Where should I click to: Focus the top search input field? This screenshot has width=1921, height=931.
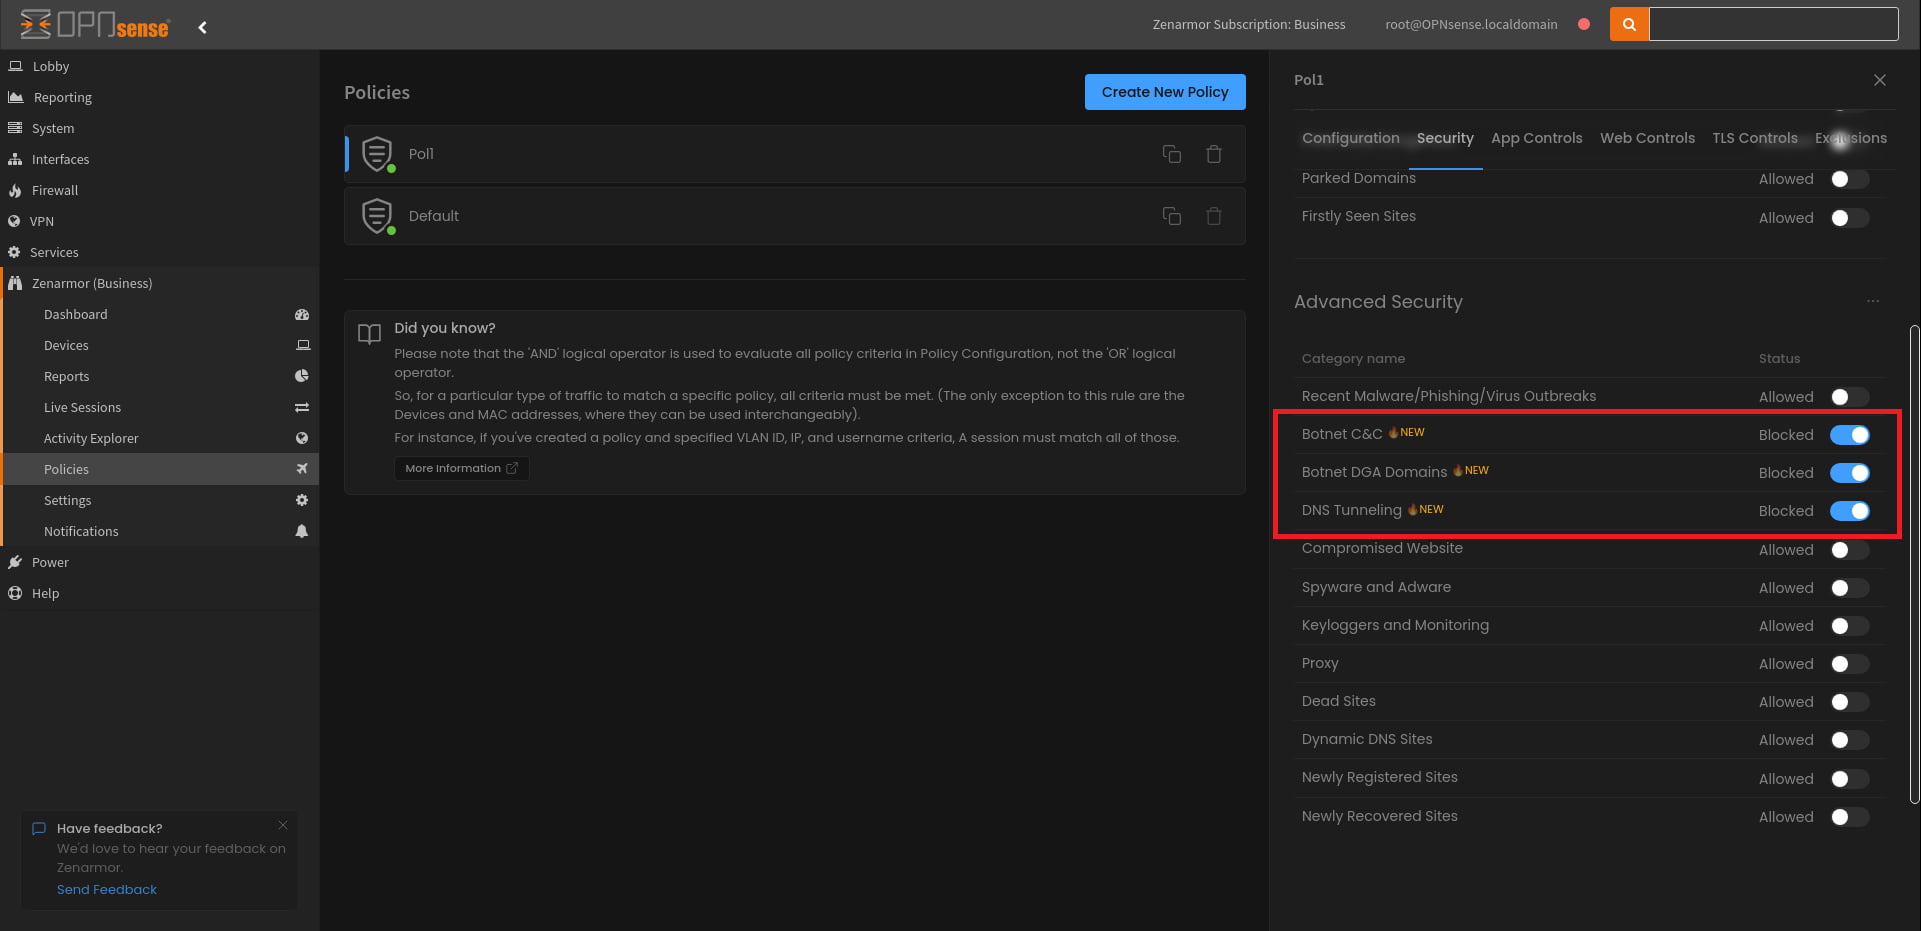[1773, 24]
